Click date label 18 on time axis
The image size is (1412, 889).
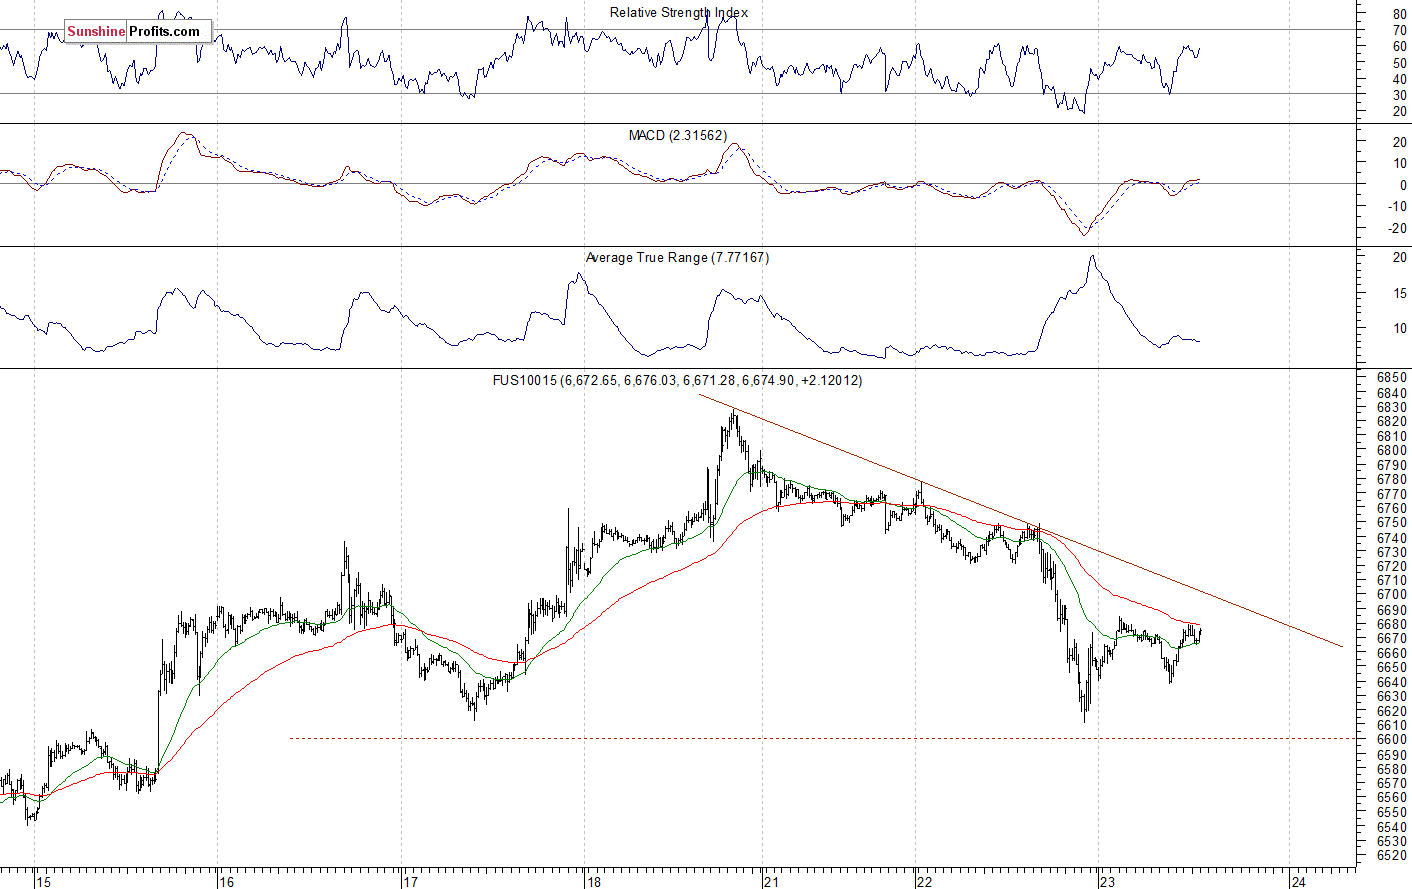point(594,882)
